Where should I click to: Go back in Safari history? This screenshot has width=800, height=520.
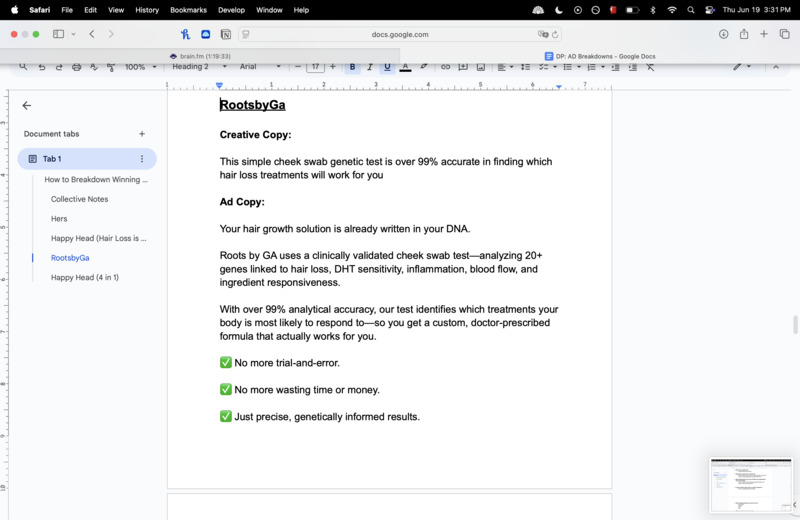(92, 34)
